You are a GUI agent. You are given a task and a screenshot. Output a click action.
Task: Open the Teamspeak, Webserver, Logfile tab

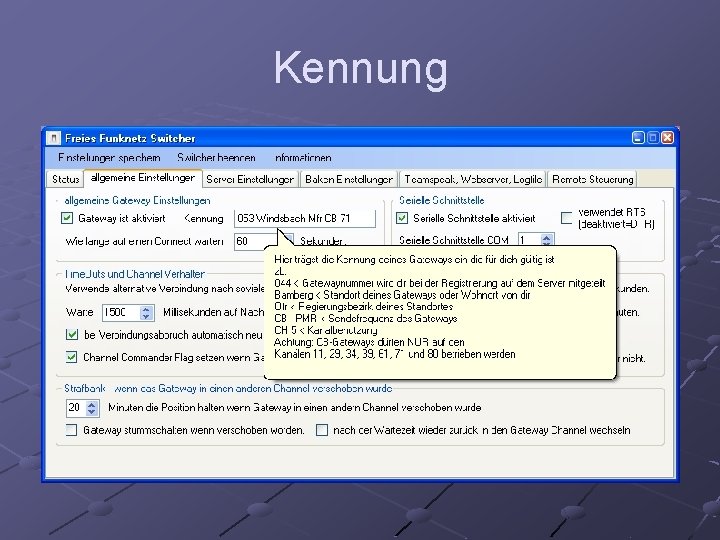coord(473,179)
